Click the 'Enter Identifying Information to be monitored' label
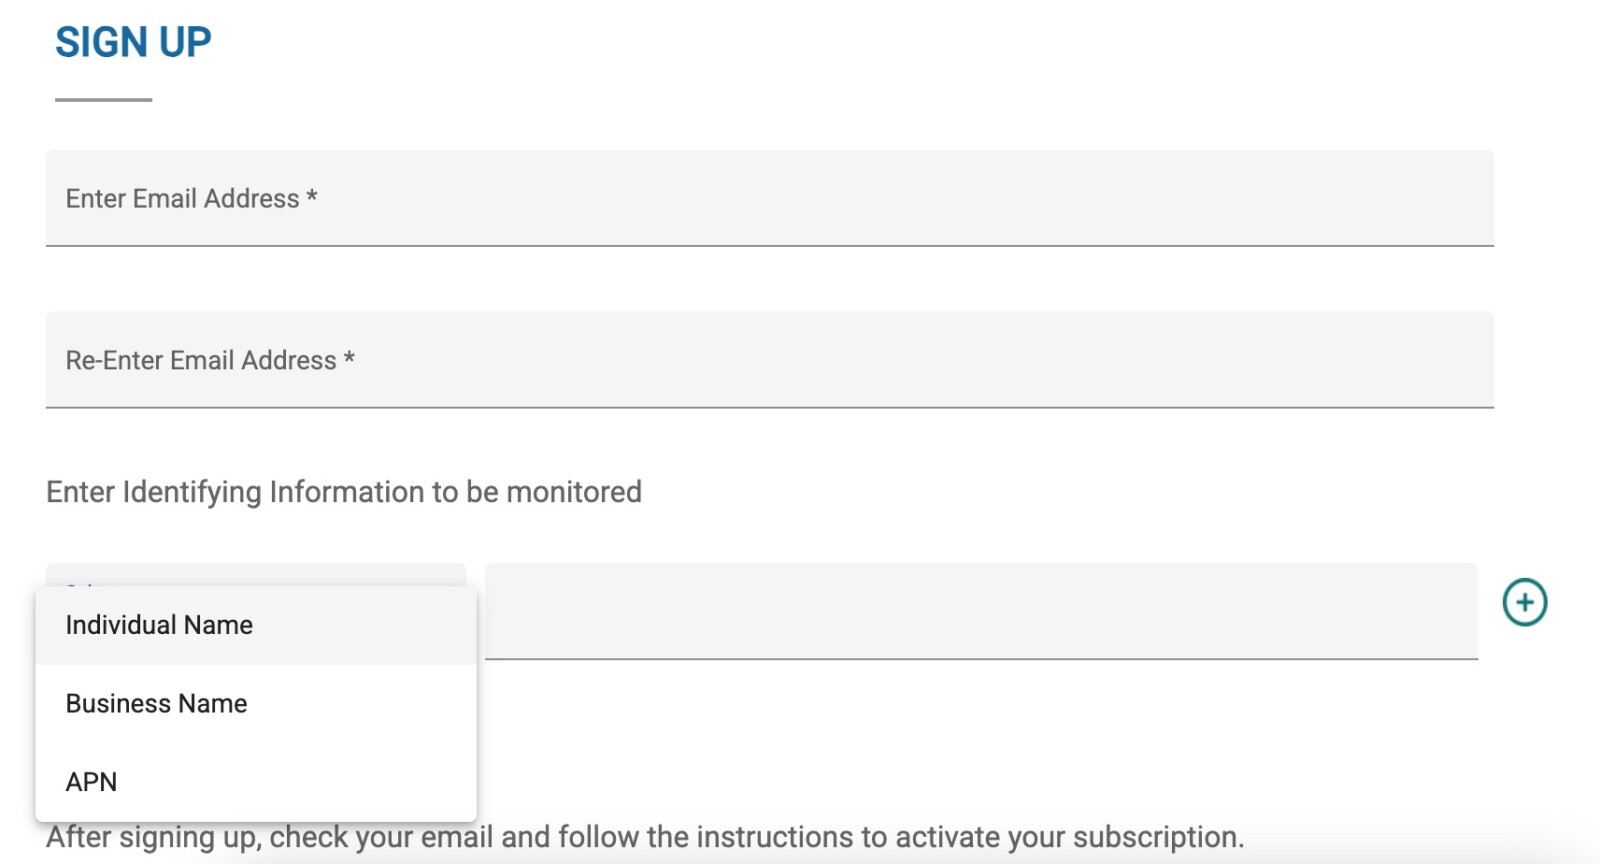Image resolution: width=1600 pixels, height=864 pixels. click(x=343, y=492)
